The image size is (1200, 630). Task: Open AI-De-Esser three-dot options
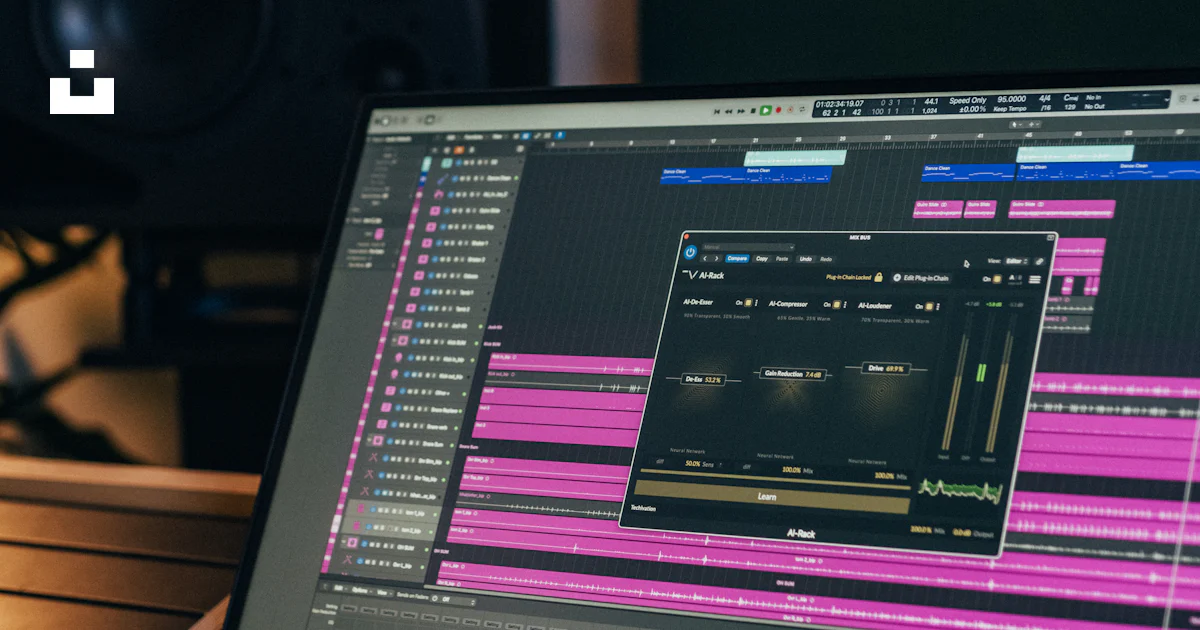tap(756, 303)
